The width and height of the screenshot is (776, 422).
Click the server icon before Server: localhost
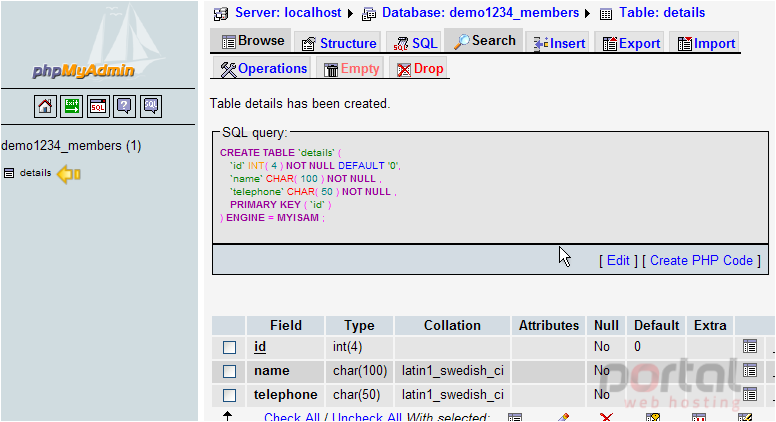coord(221,13)
